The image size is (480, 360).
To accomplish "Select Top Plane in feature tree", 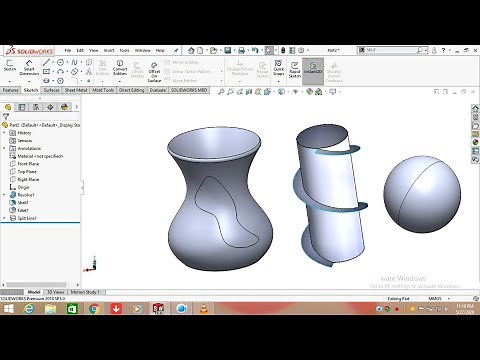I will tap(27, 171).
